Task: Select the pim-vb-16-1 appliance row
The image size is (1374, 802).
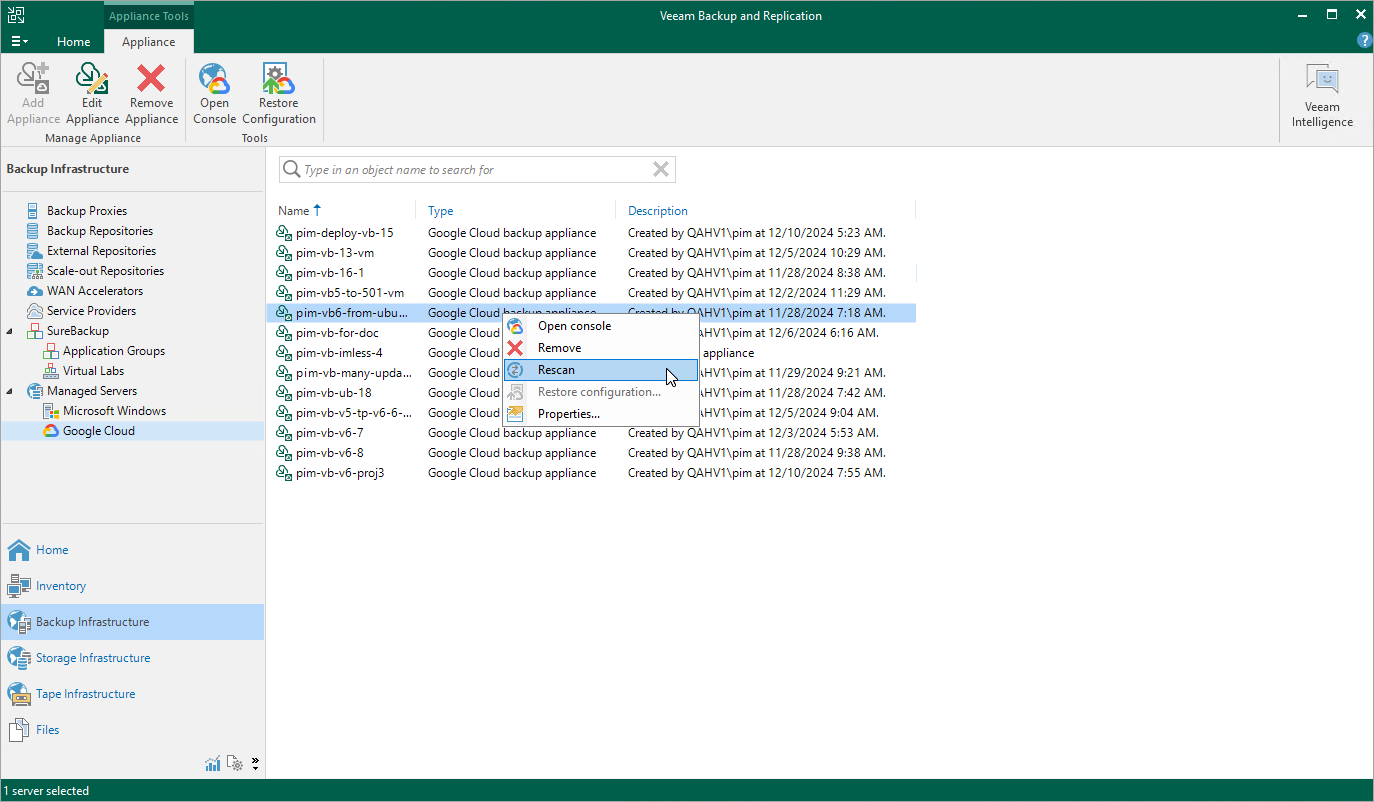Action: point(595,273)
